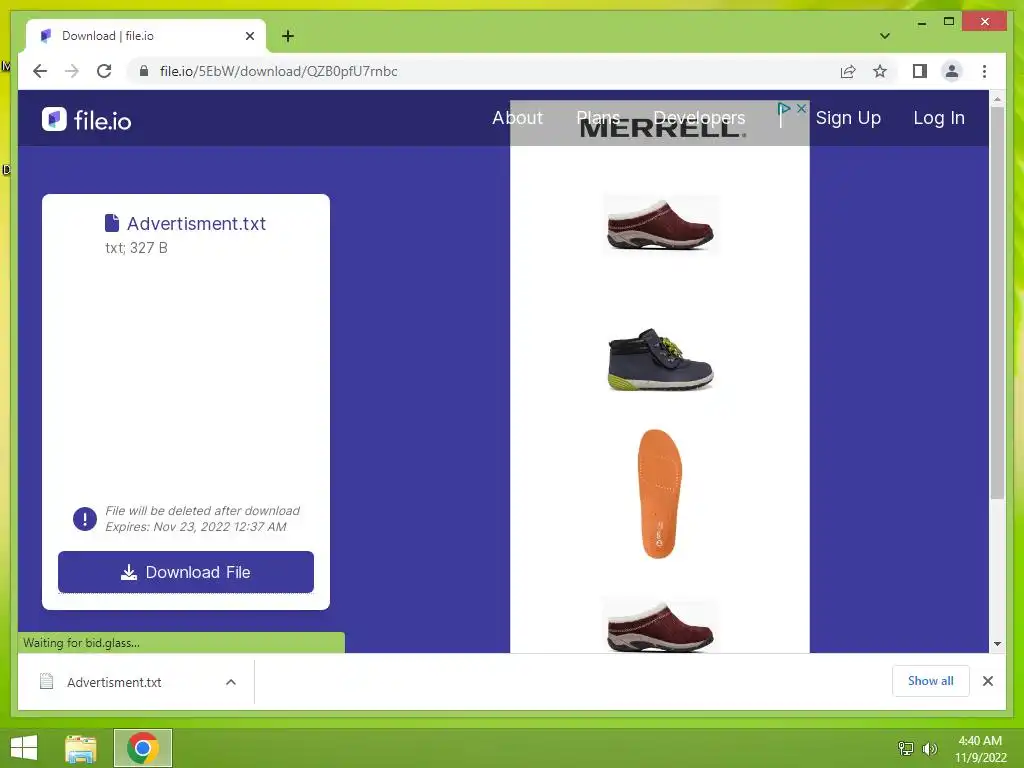The image size is (1024, 768).
Task: Click Sign Up link
Action: 848,118
